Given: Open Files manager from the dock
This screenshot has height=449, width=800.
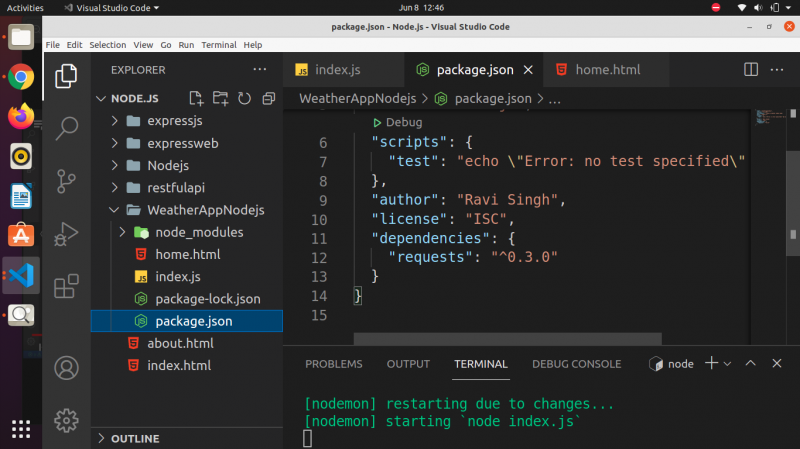Looking at the screenshot, I should point(21,37).
